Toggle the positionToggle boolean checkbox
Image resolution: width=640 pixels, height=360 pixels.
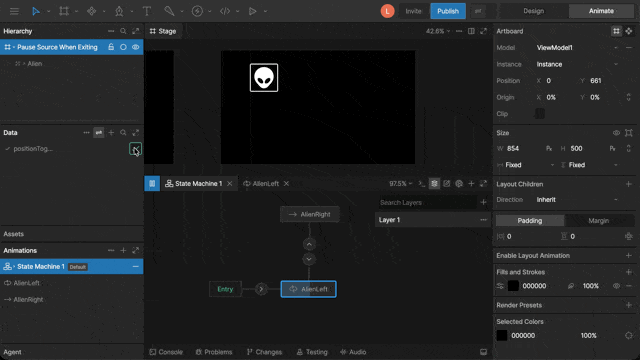135,149
